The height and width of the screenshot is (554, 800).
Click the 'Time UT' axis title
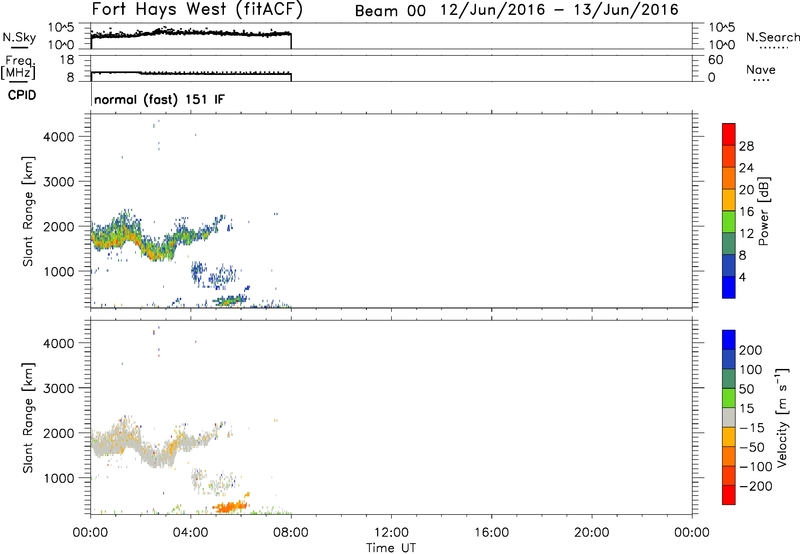(391, 548)
